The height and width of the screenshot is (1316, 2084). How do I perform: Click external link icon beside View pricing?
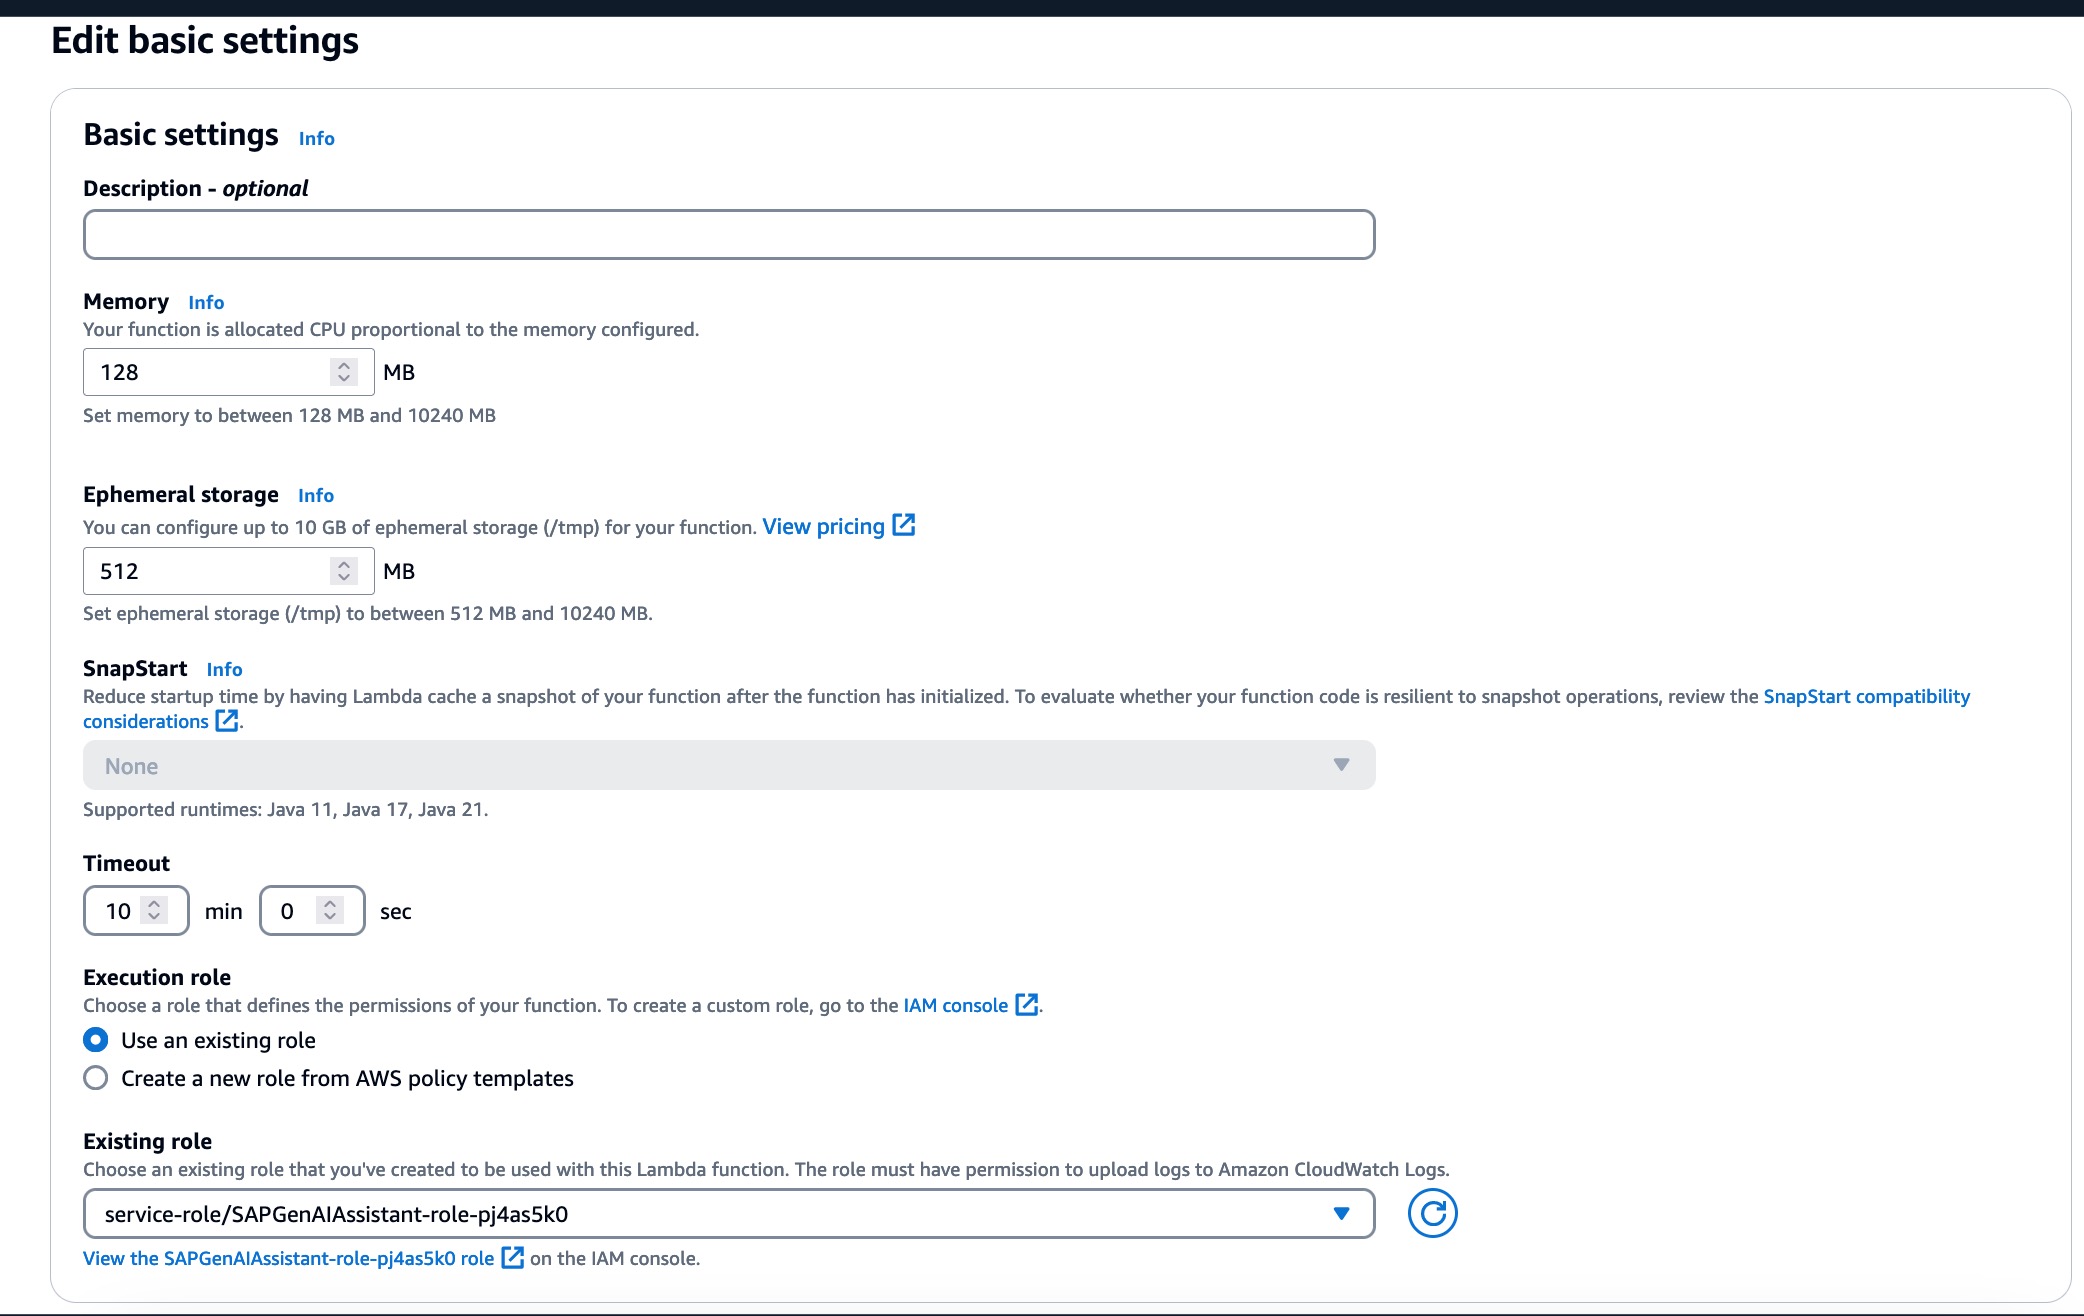[903, 525]
